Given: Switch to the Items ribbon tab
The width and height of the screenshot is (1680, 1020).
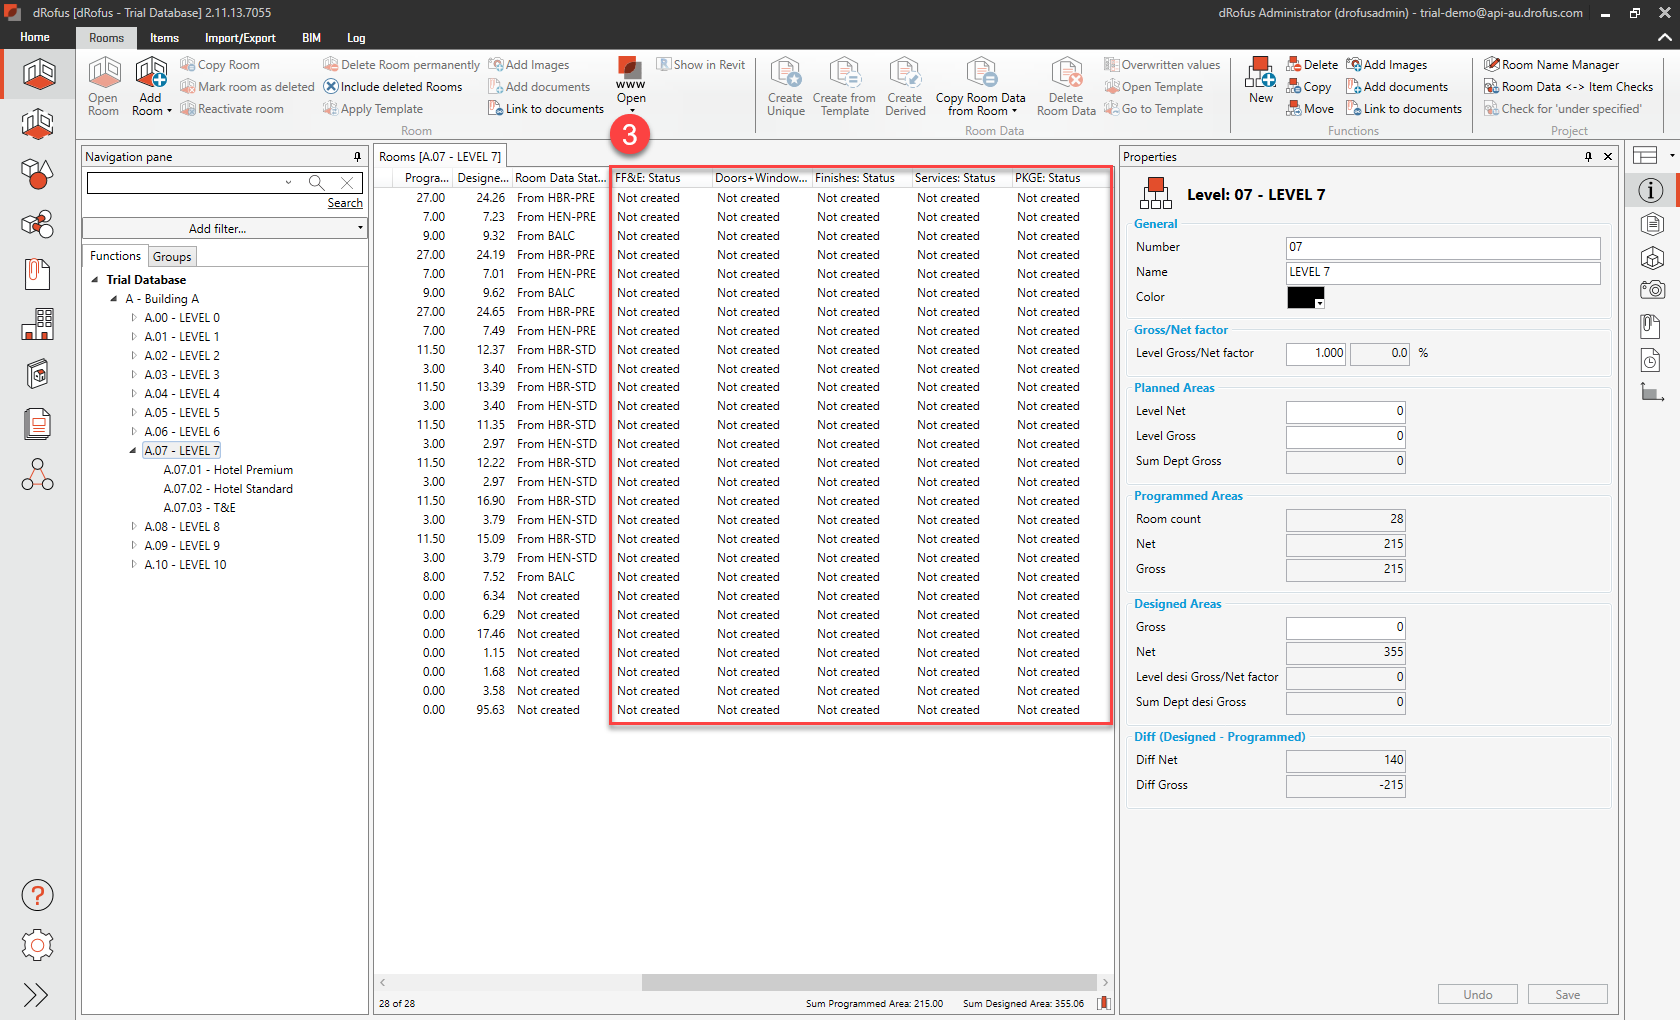Looking at the screenshot, I should (x=164, y=38).
